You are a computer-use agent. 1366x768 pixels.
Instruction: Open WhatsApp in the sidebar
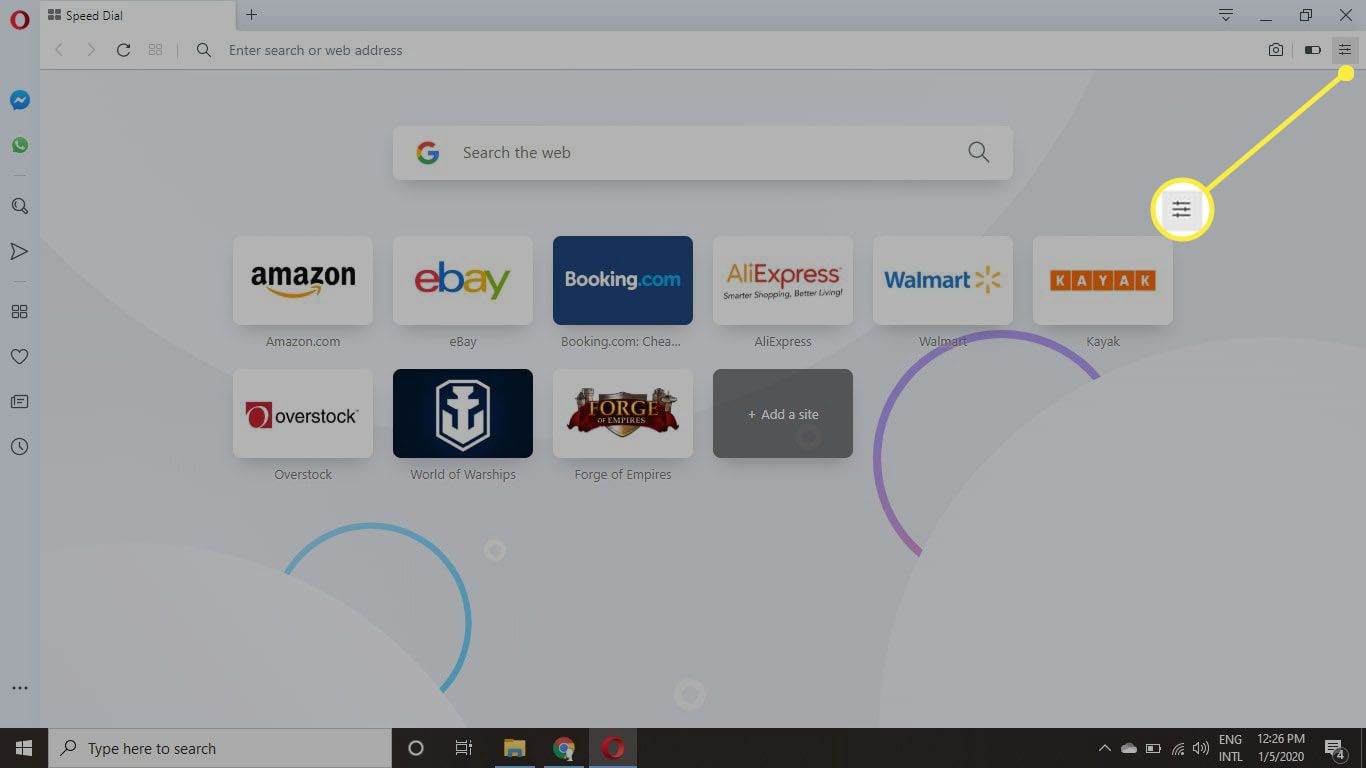pyautogui.click(x=19, y=145)
